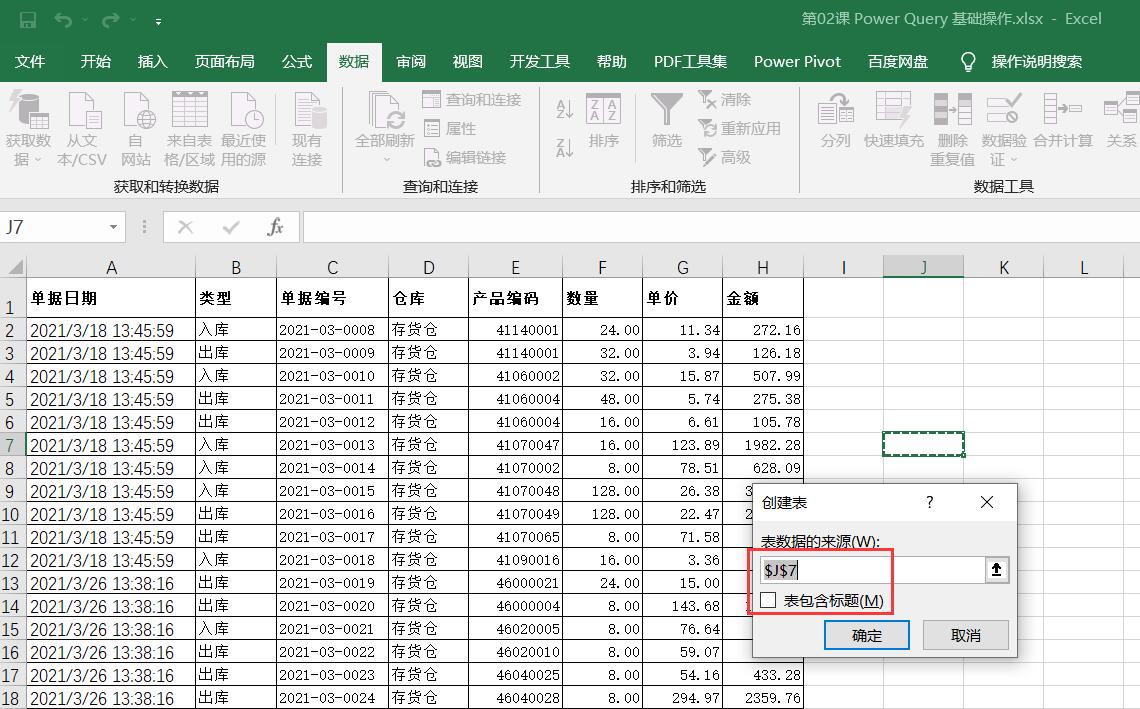The height and width of the screenshot is (709, 1140).
Task: Click cell containing 2021-03-0013
Action: coord(332,445)
